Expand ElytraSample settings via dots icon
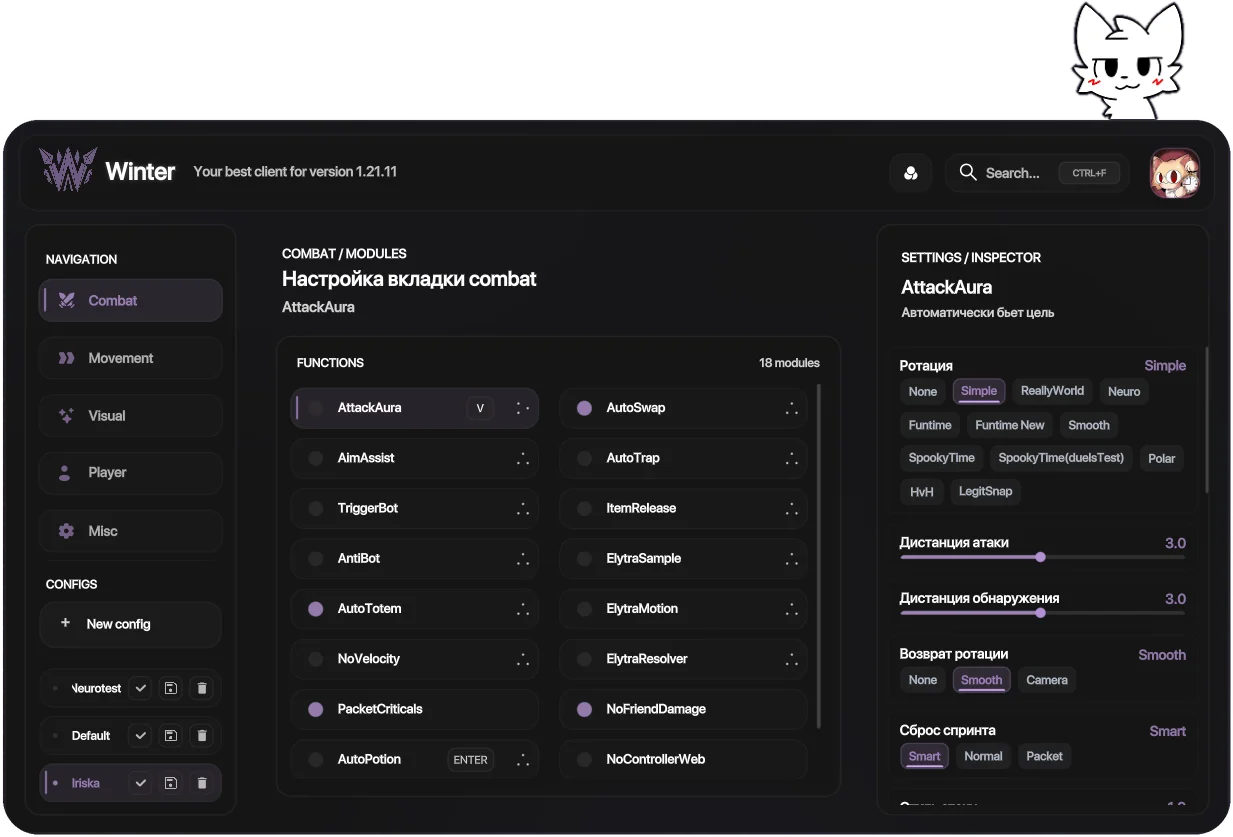 (791, 558)
